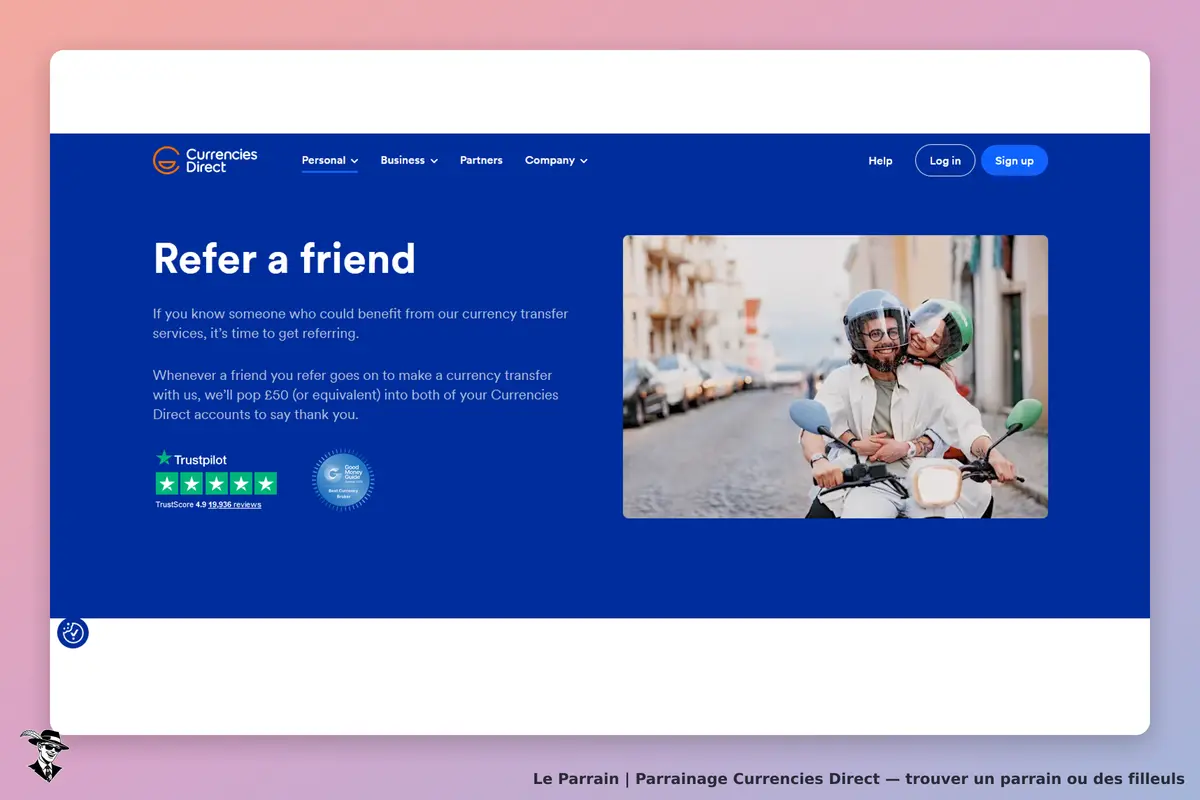The width and height of the screenshot is (1200, 800).
Task: Click the 'Le Parrain | Parrainage Currencies Direct' caption
Action: (x=858, y=778)
